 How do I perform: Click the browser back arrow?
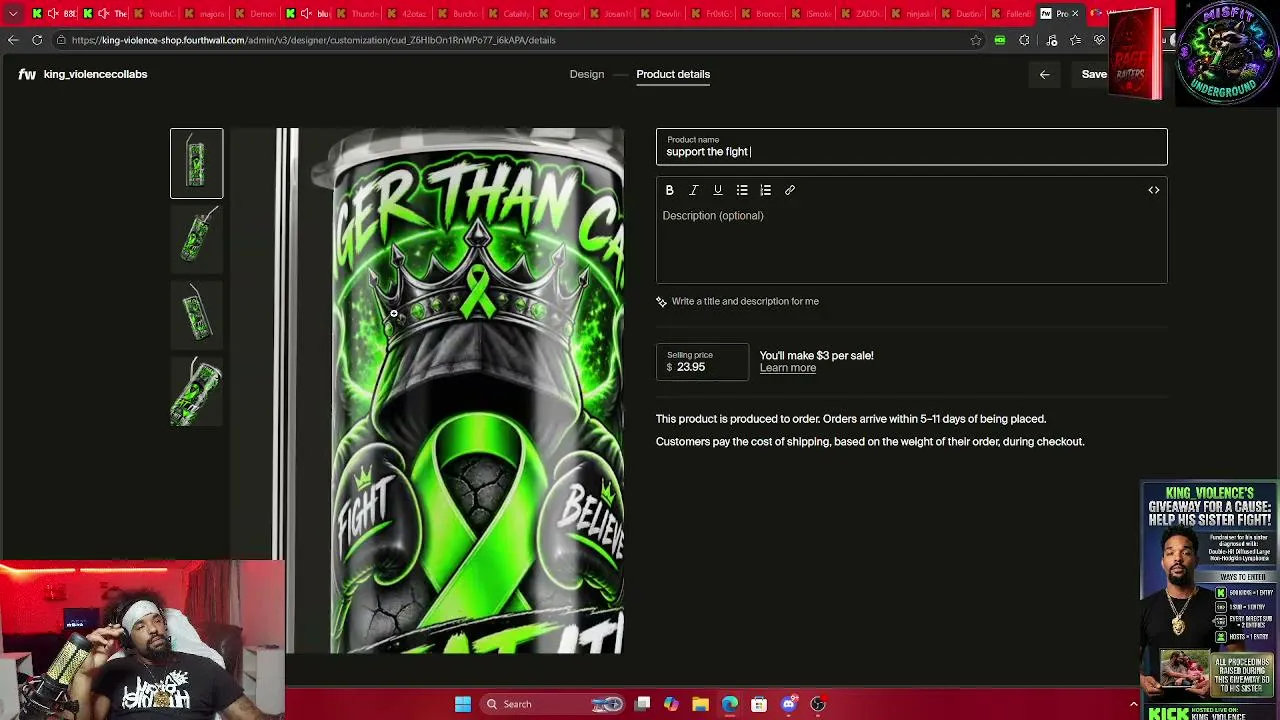13,40
